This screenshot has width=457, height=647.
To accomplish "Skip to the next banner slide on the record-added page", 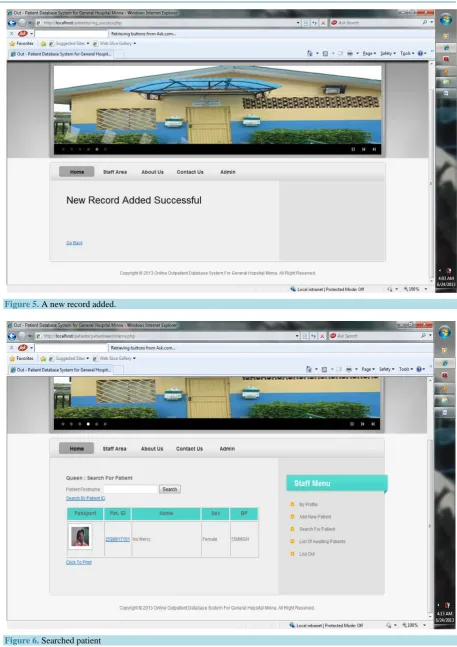I will tap(374, 149).
